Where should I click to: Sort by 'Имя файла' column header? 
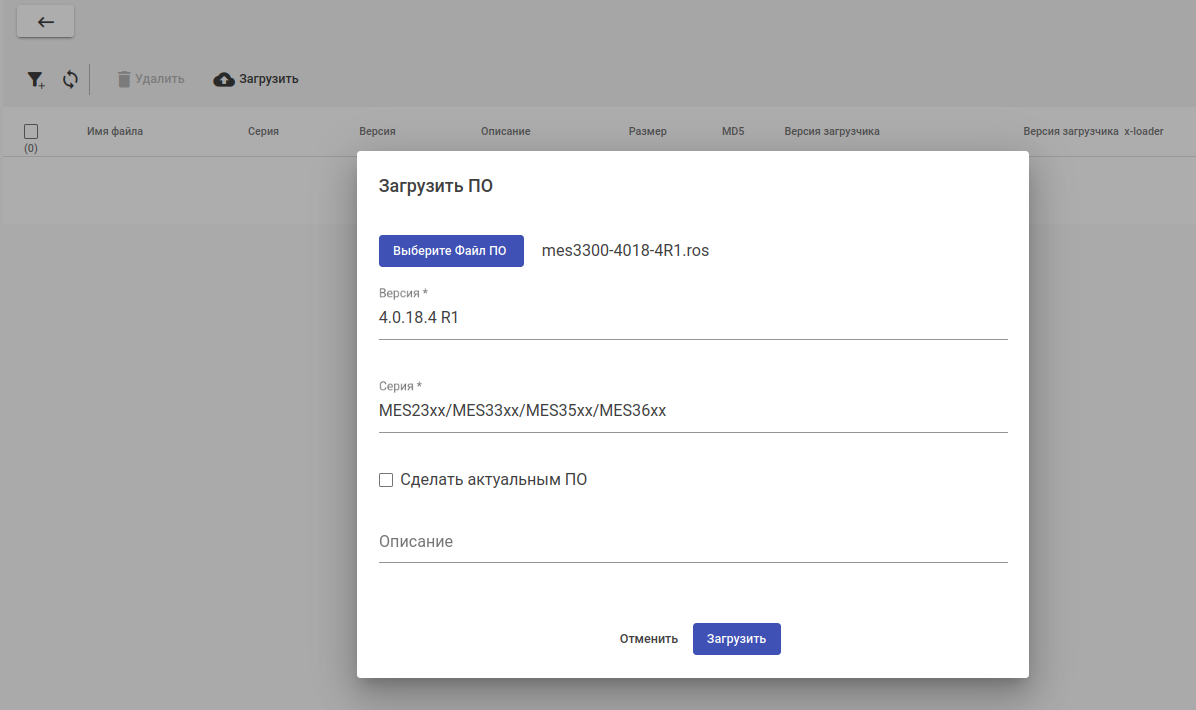115,131
